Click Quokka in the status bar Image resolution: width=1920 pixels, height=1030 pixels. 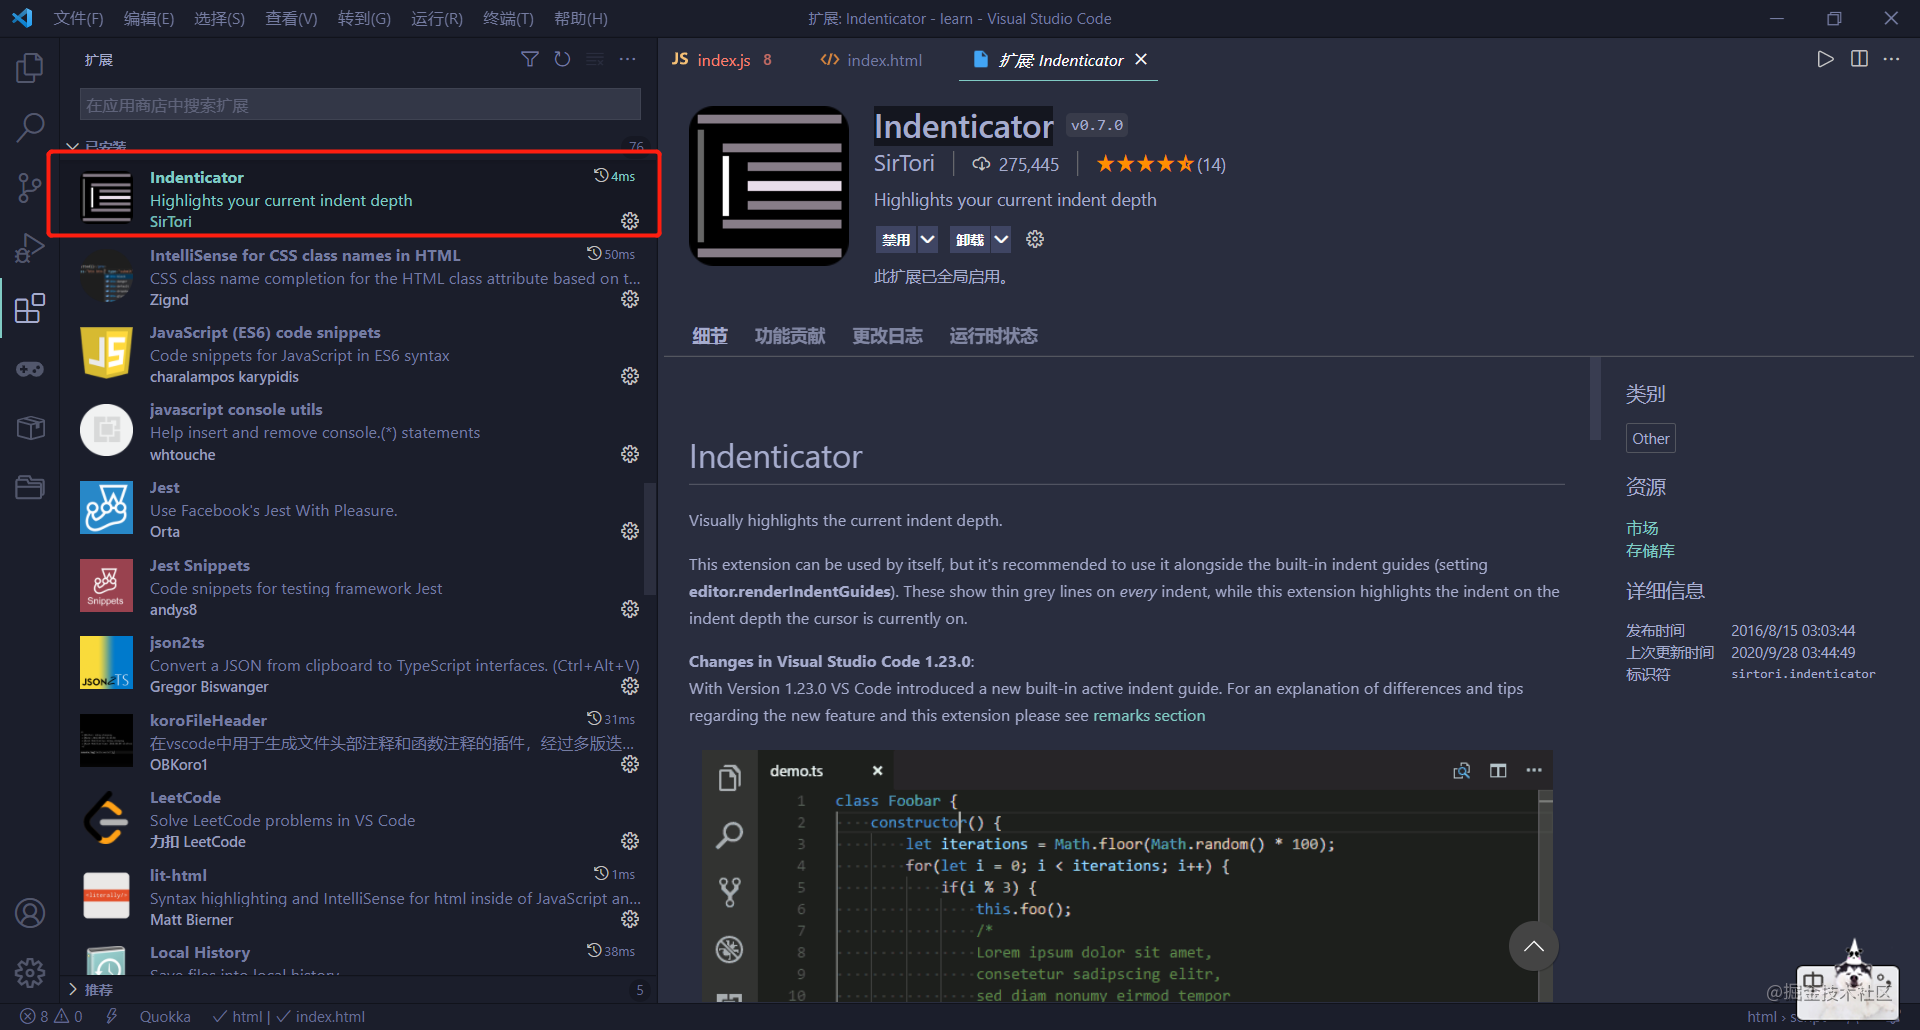[165, 1017]
